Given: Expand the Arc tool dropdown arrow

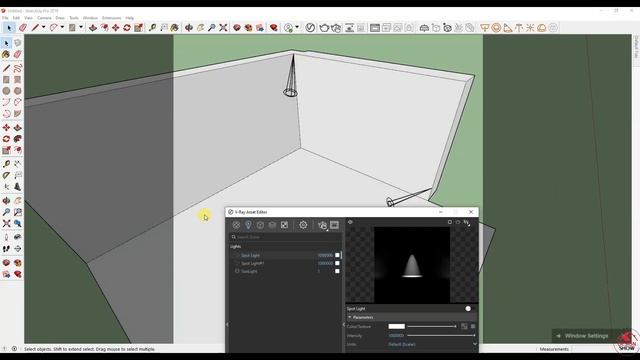Looking at the screenshot, I should click(x=62, y=27).
